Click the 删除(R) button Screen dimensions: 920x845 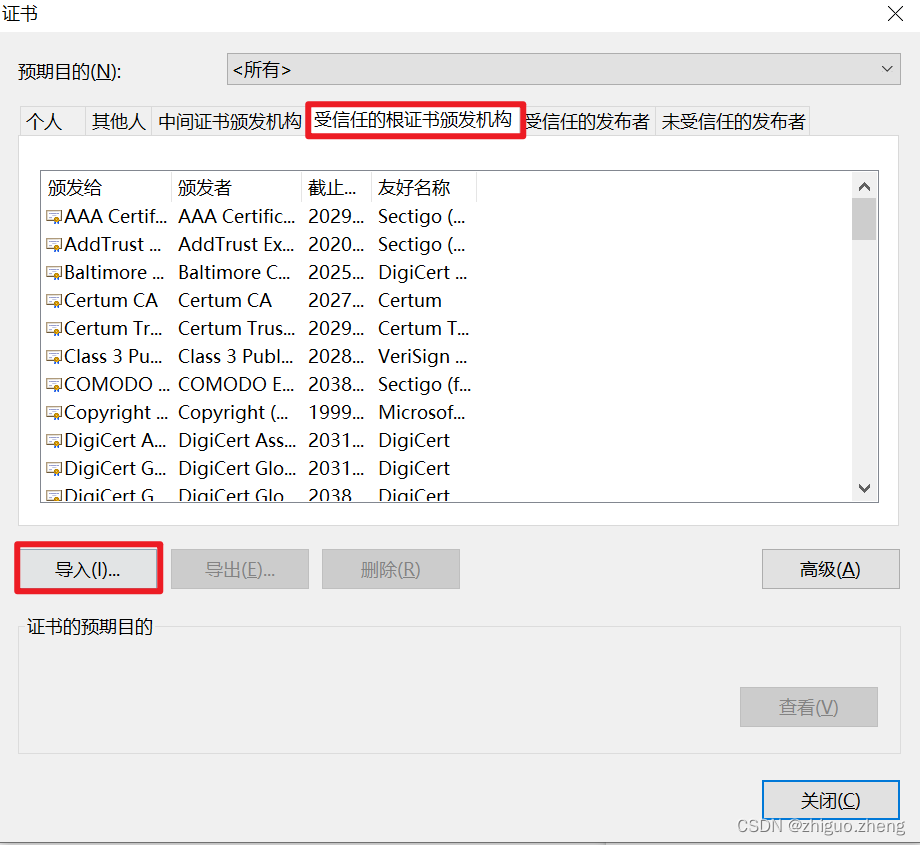[x=390, y=569]
